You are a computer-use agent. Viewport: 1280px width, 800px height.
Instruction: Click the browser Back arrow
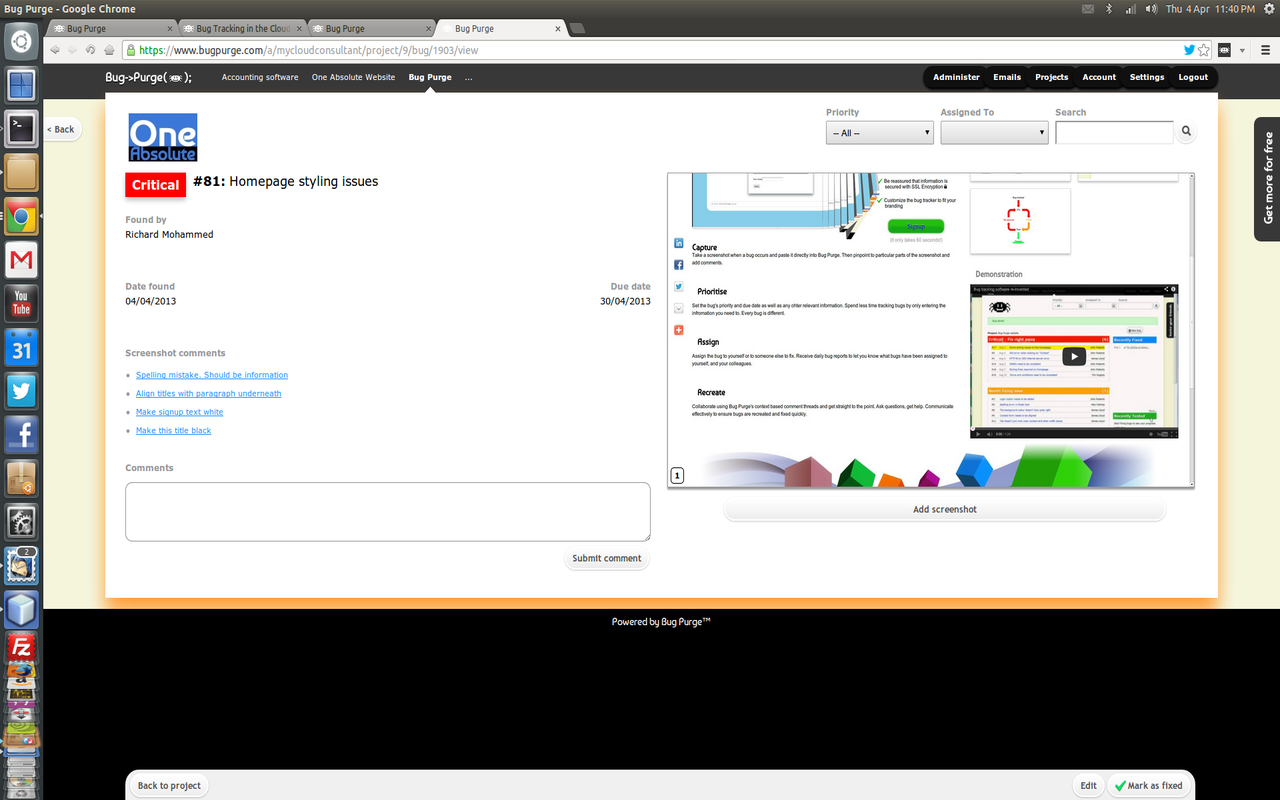pos(55,50)
